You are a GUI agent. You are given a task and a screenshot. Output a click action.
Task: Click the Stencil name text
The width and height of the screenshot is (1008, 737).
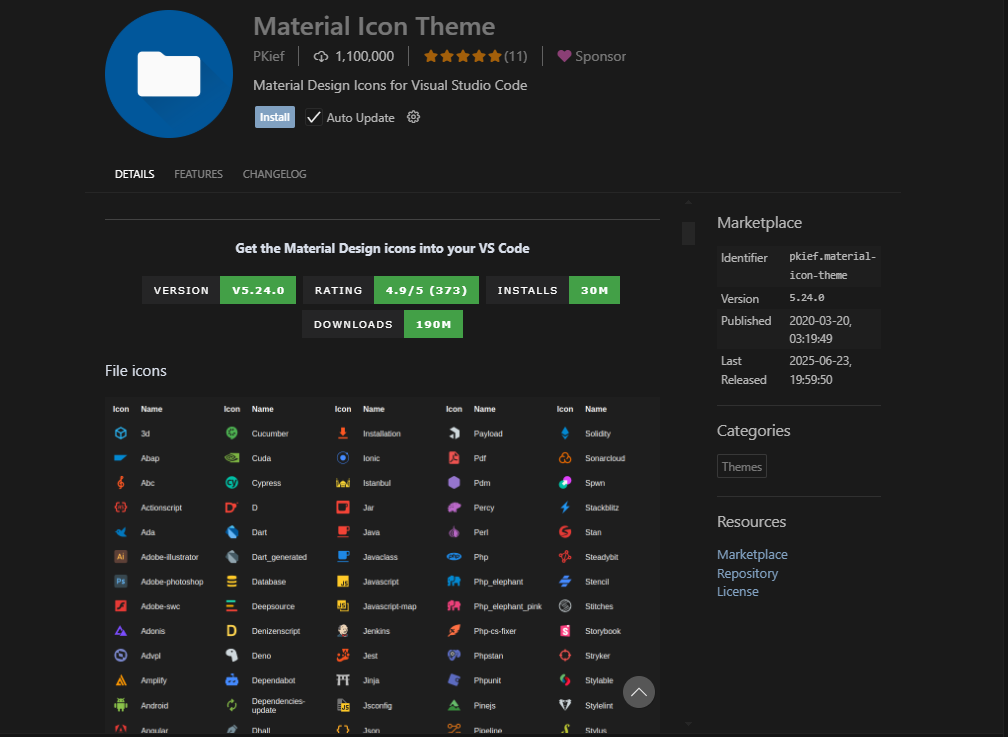point(597,581)
